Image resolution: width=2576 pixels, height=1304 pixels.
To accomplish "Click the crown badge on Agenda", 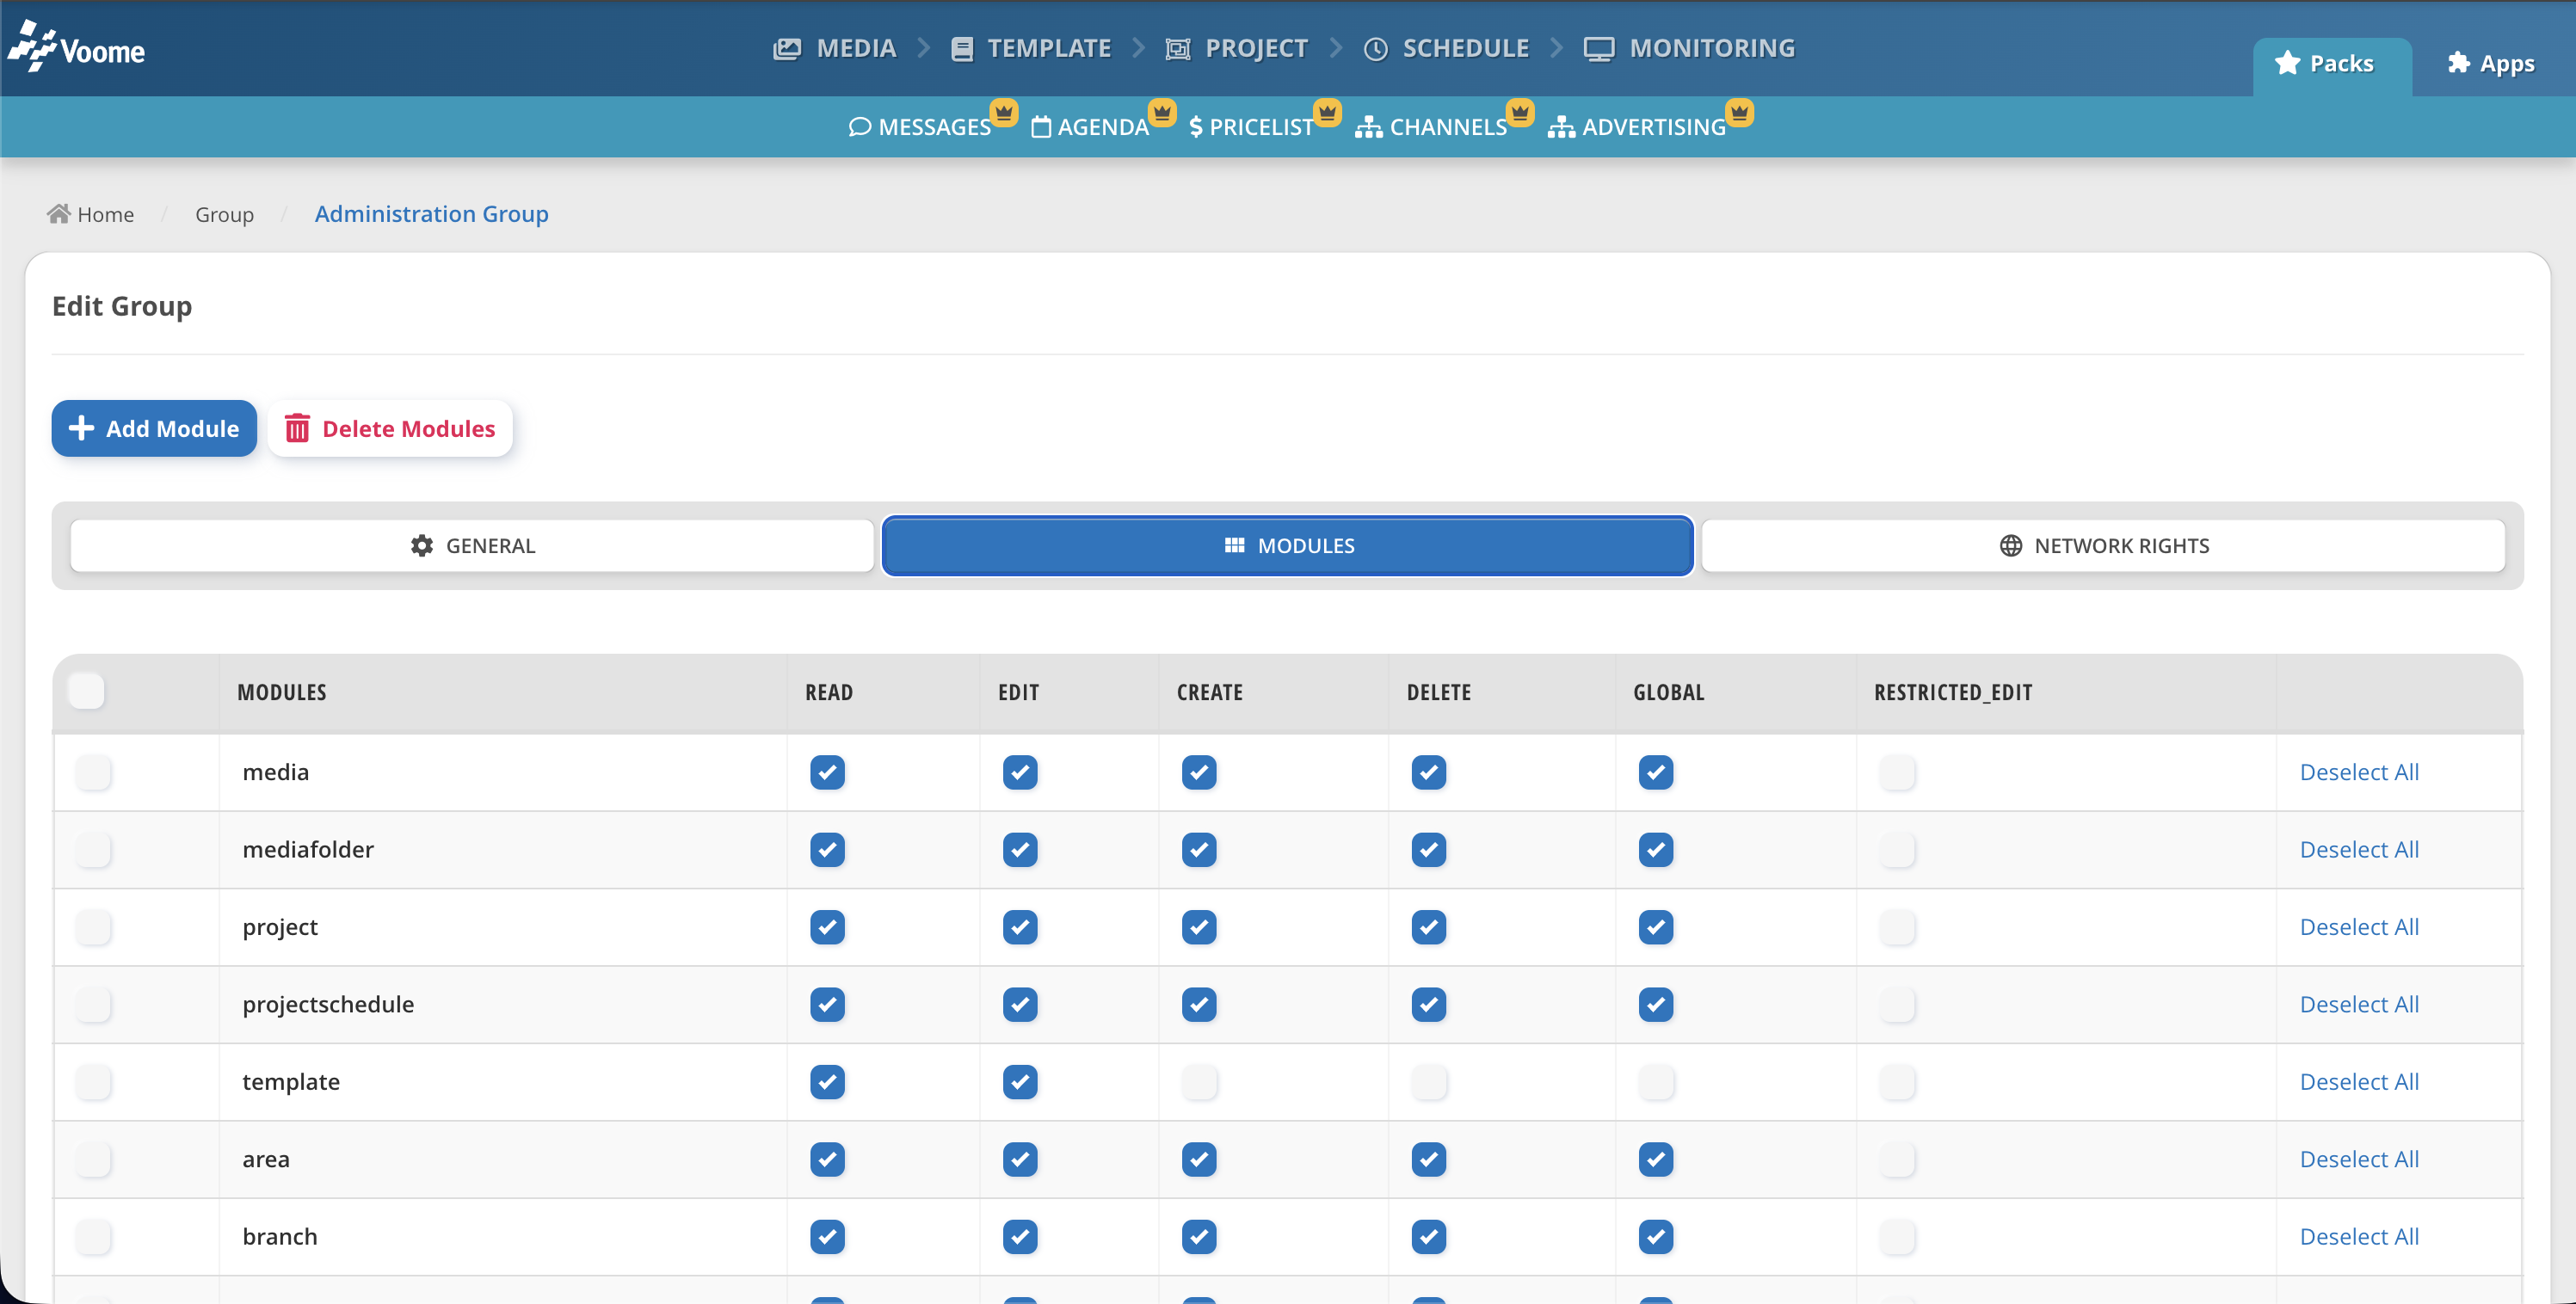I will [x=1162, y=112].
